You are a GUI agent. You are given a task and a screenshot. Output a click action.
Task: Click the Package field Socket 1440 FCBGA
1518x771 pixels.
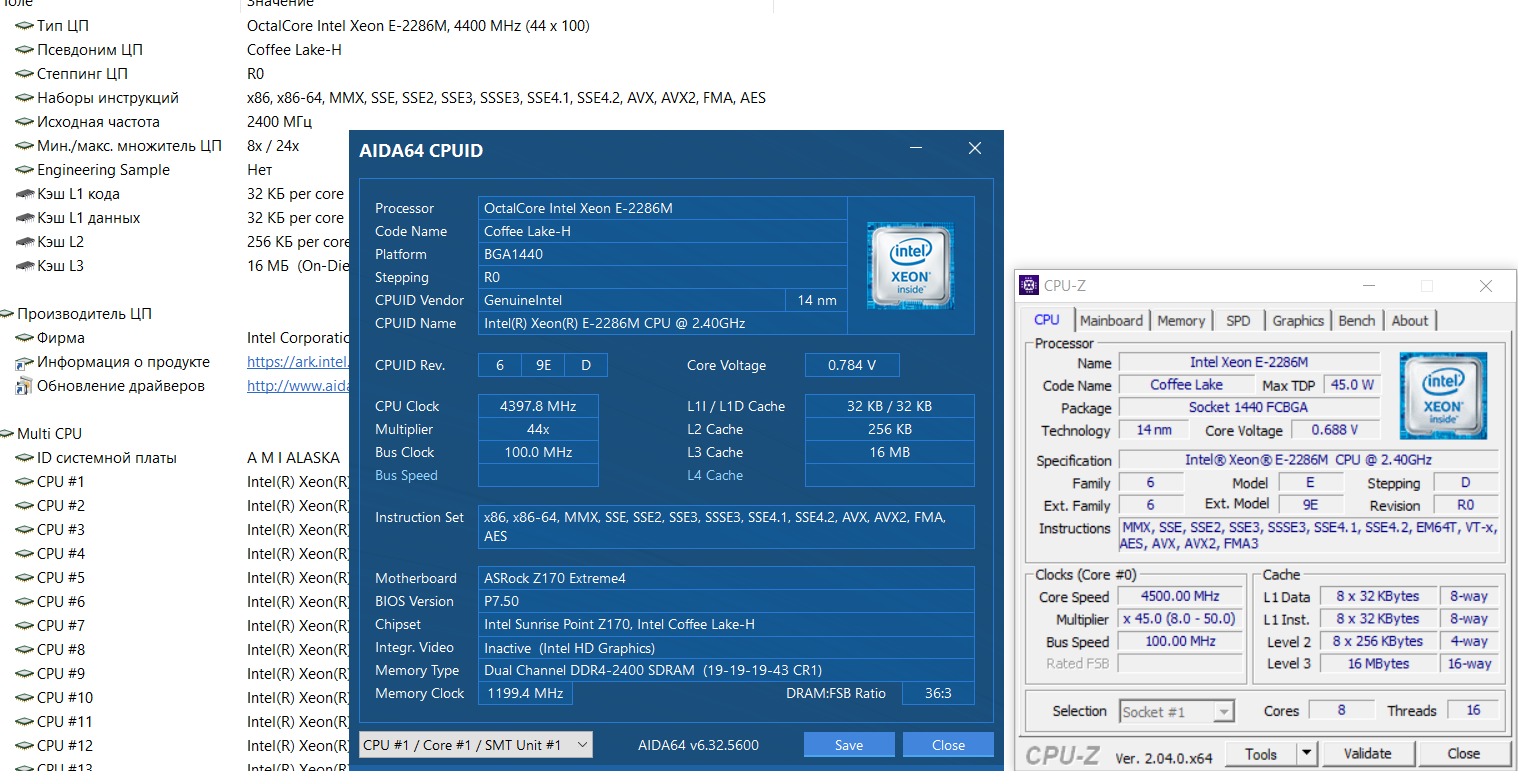click(x=1248, y=408)
